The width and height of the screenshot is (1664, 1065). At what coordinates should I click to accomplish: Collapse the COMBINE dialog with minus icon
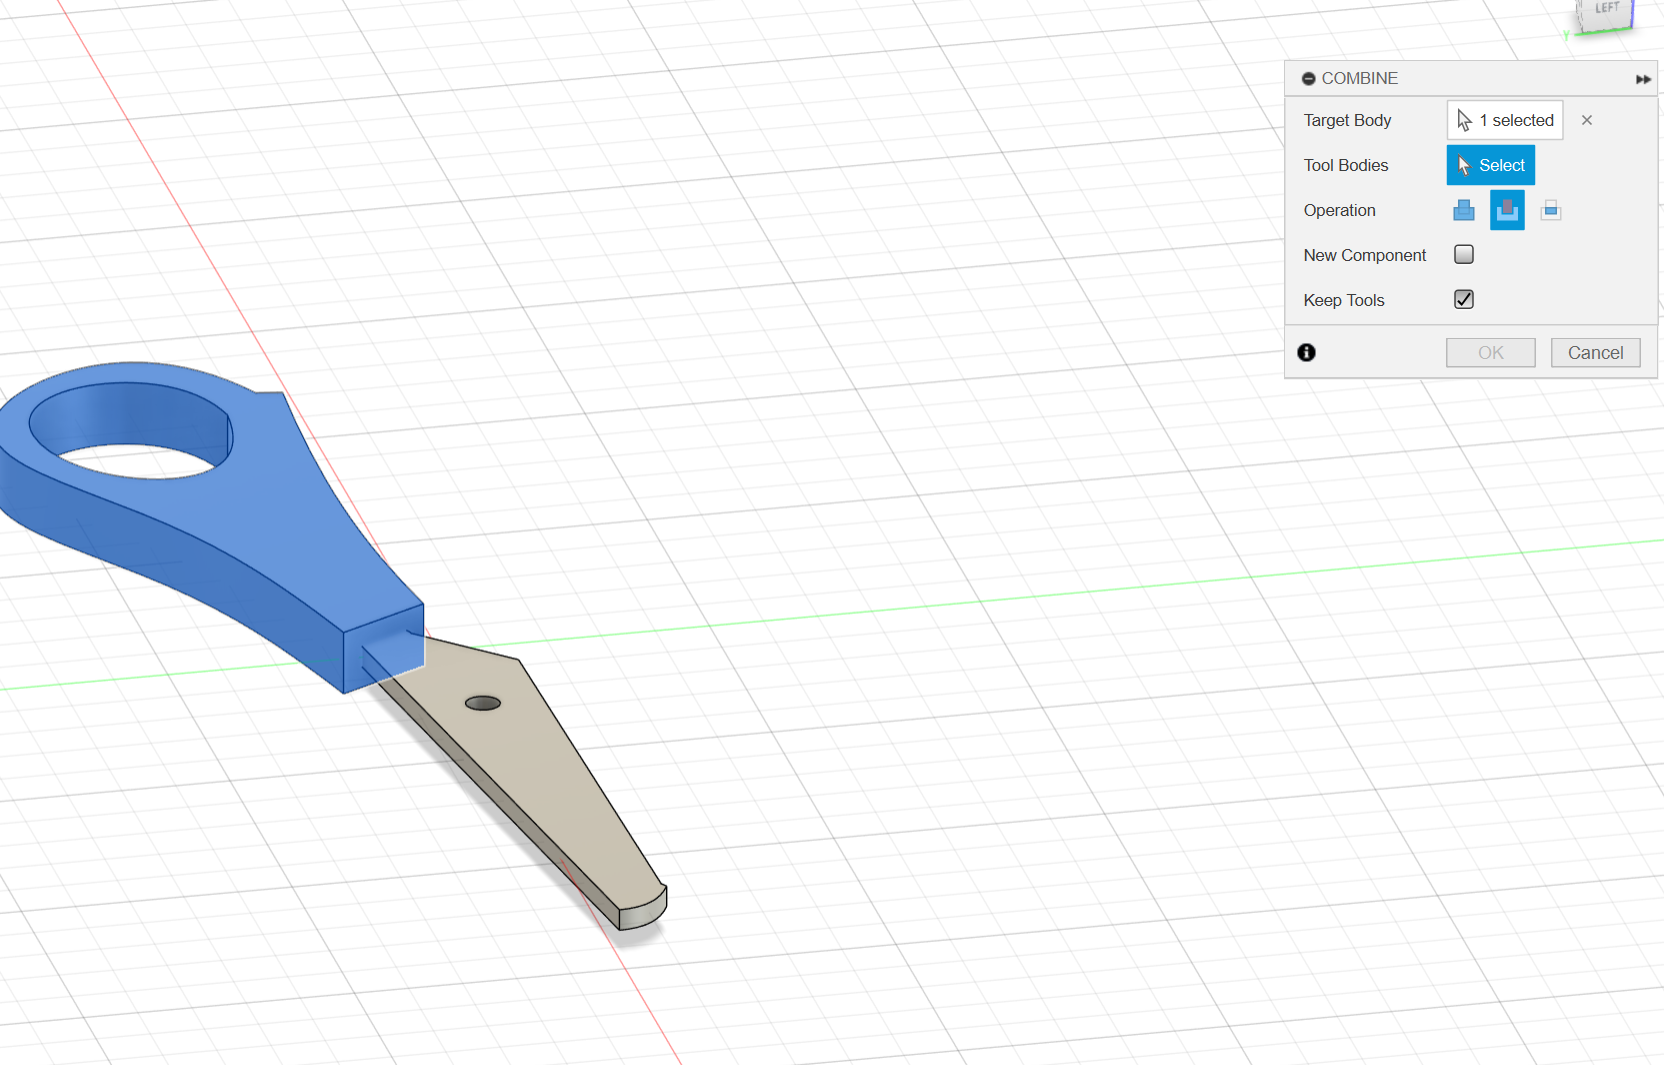point(1308,79)
